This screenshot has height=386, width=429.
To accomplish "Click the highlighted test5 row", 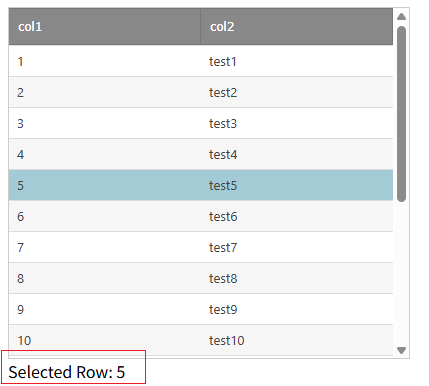I will [201, 185].
